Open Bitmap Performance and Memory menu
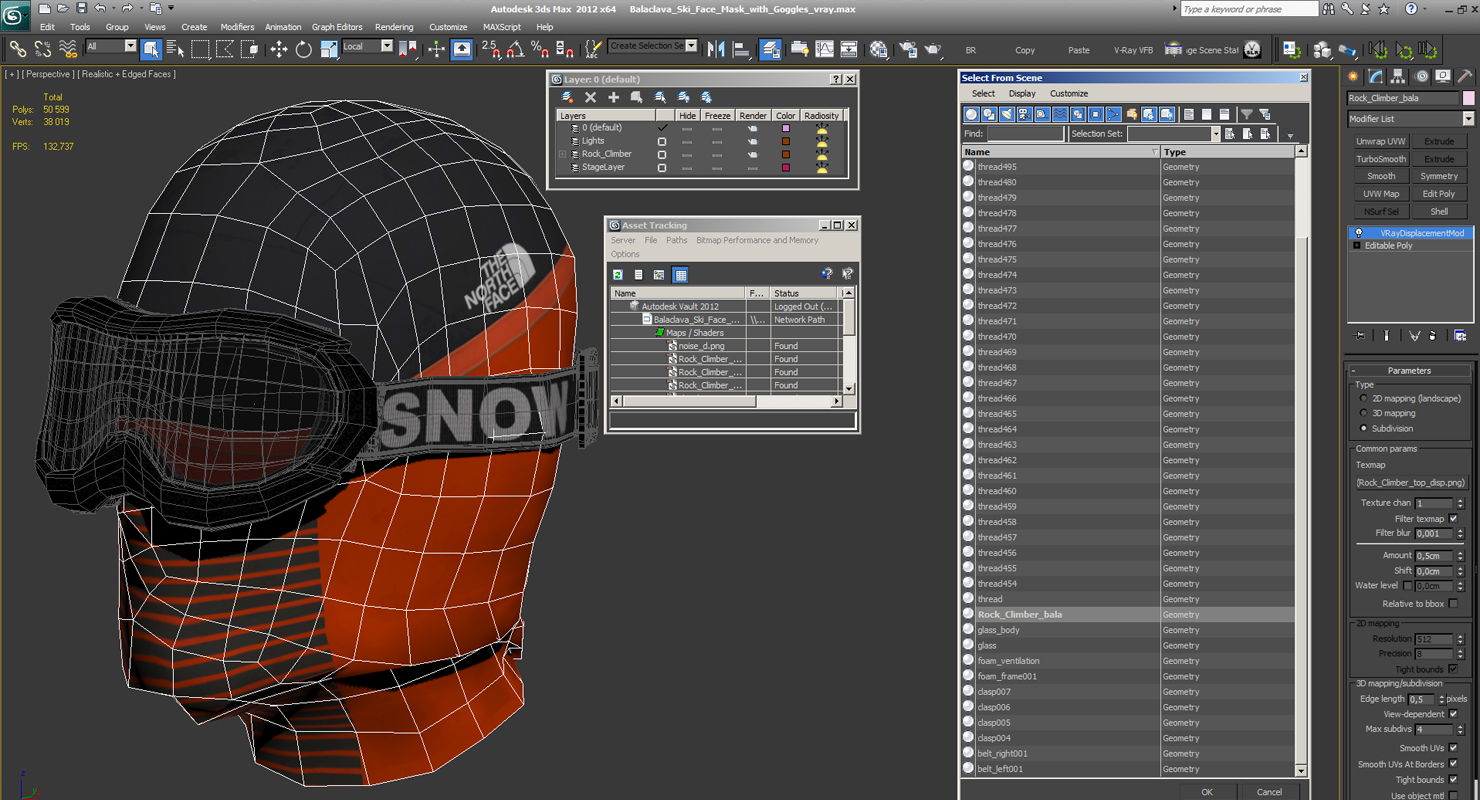This screenshot has width=1480, height=800. coord(757,240)
